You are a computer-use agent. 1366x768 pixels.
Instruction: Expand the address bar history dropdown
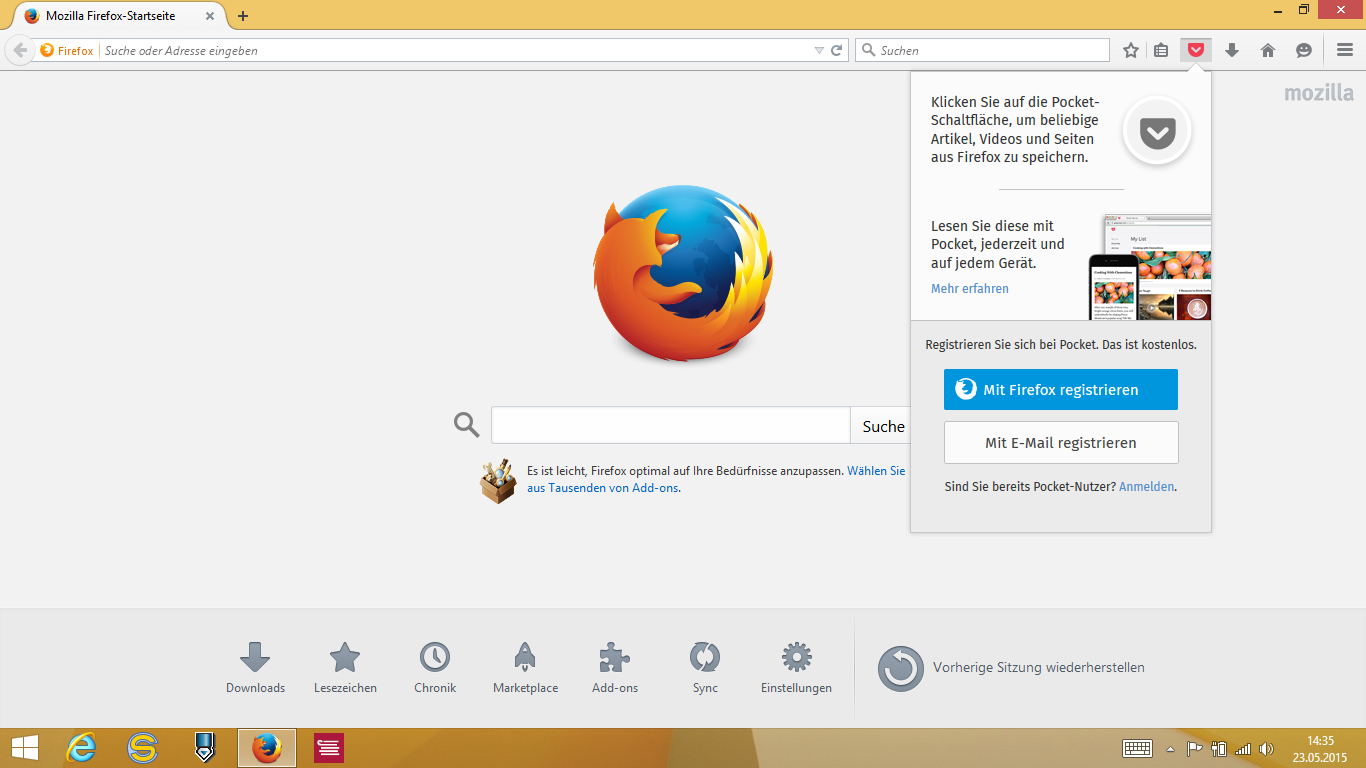[819, 50]
